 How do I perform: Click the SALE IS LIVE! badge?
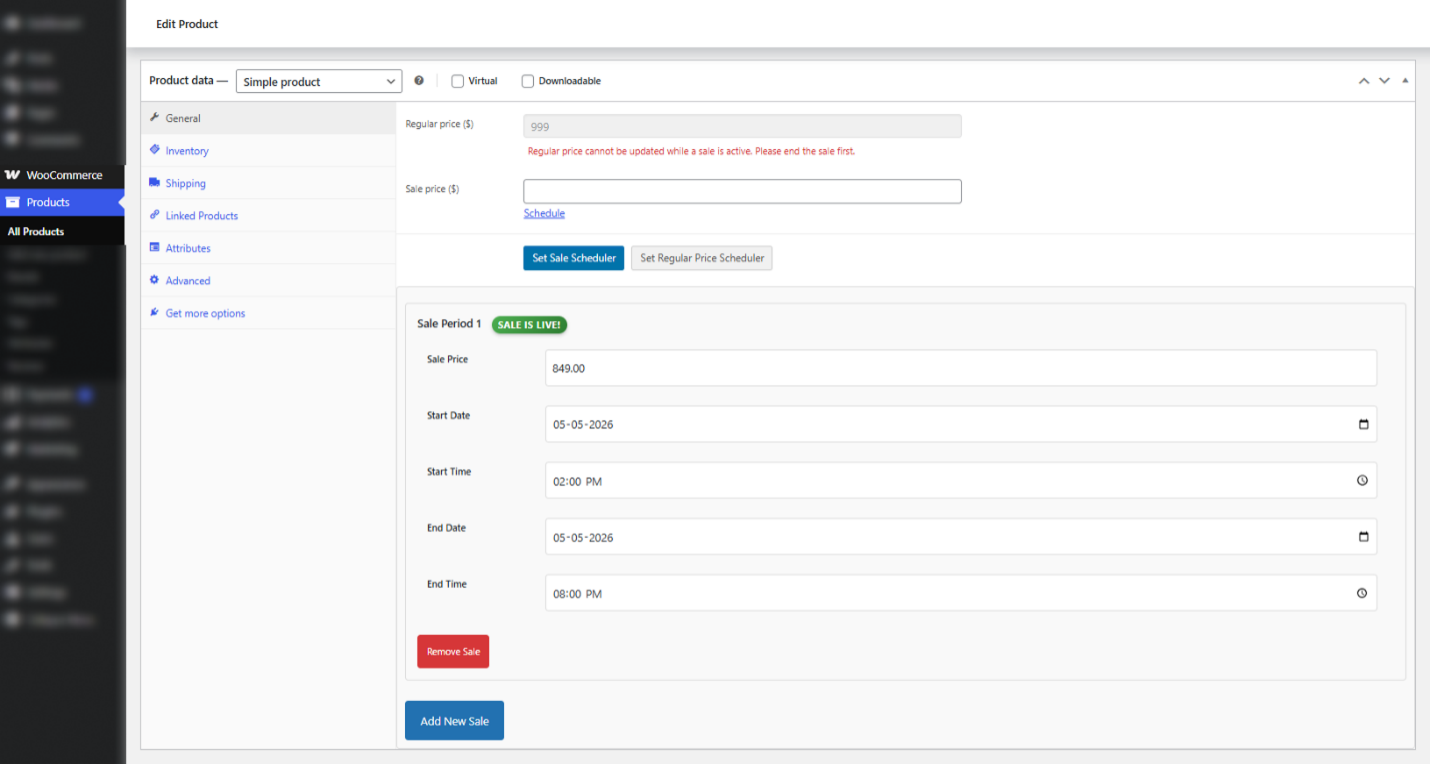(529, 325)
